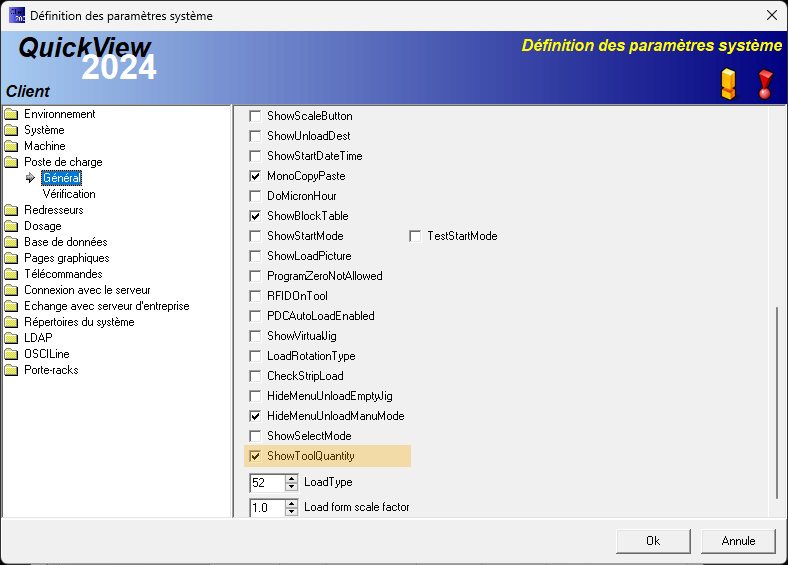788x565 pixels.
Task: Click the Pages graphiques folder icon
Action: [11, 258]
